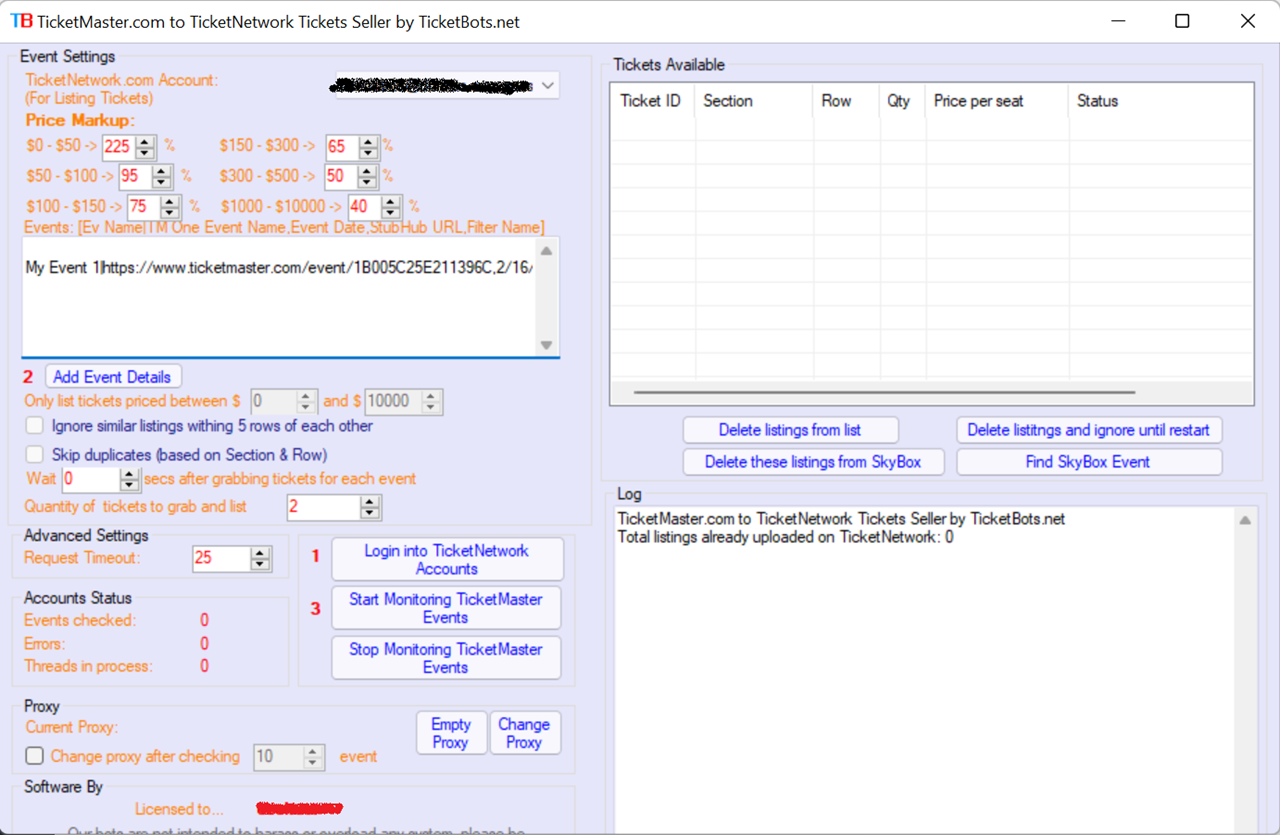The height and width of the screenshot is (835, 1280).
Task: Click into the Events text area
Action: [x=279, y=297]
